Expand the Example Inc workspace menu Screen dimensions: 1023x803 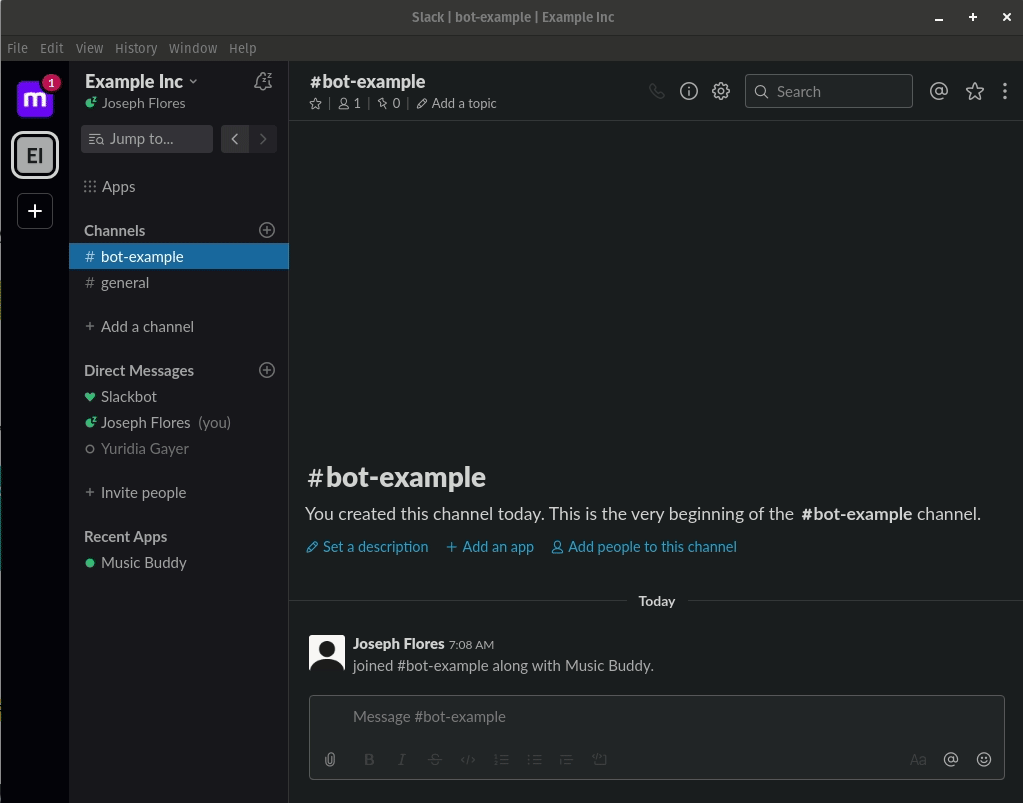point(141,82)
